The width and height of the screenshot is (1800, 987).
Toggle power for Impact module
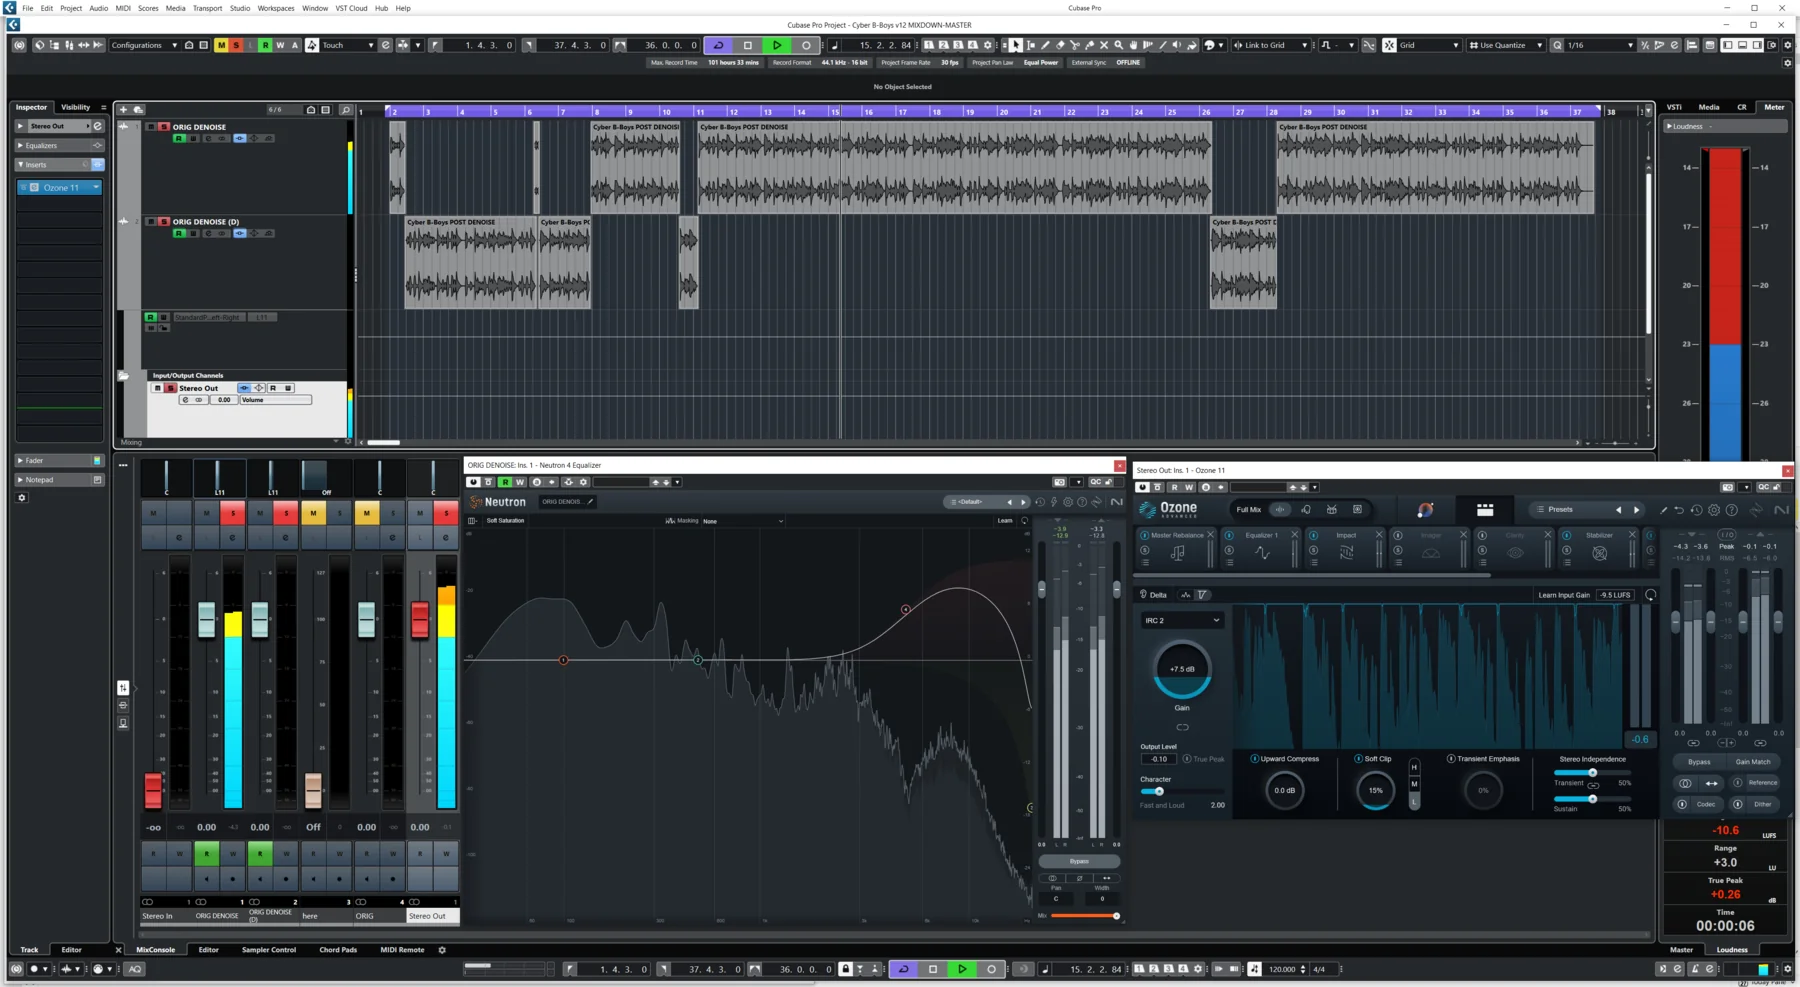pos(1313,535)
